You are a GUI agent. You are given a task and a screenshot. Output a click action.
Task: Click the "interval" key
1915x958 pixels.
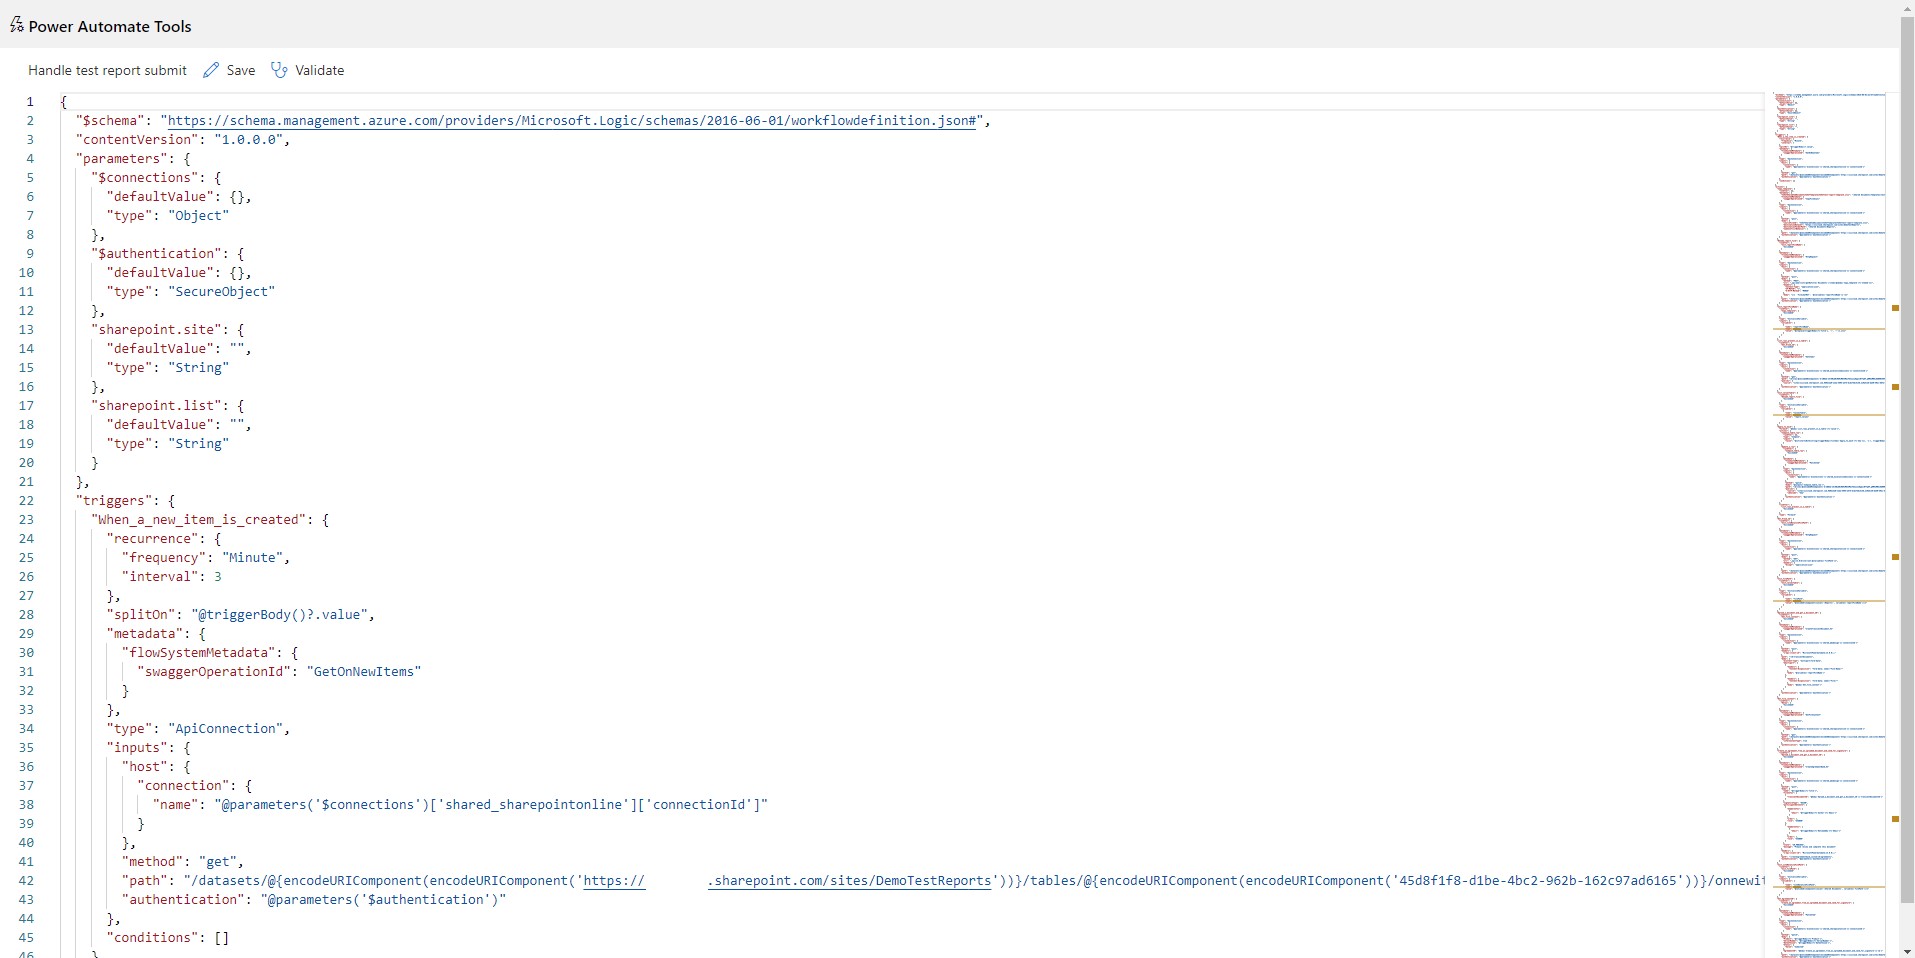160,576
